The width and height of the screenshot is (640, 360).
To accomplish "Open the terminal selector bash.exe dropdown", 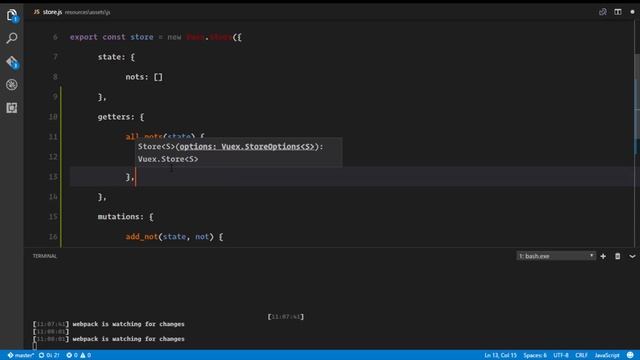I will pyautogui.click(x=556, y=256).
